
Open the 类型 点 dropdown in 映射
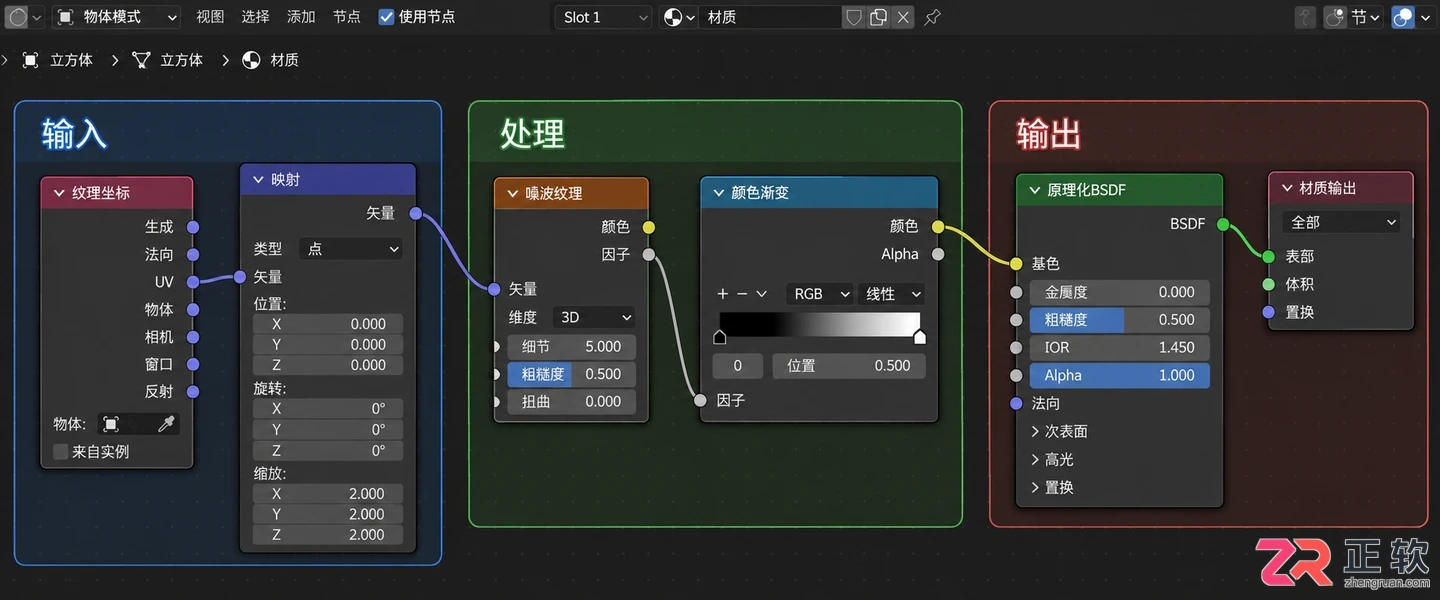(x=352, y=249)
